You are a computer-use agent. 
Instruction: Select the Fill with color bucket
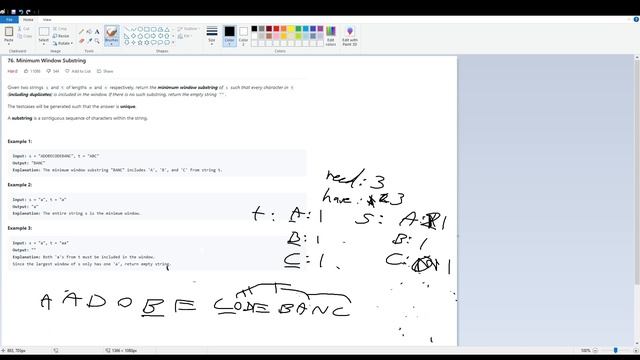(x=89, y=31)
